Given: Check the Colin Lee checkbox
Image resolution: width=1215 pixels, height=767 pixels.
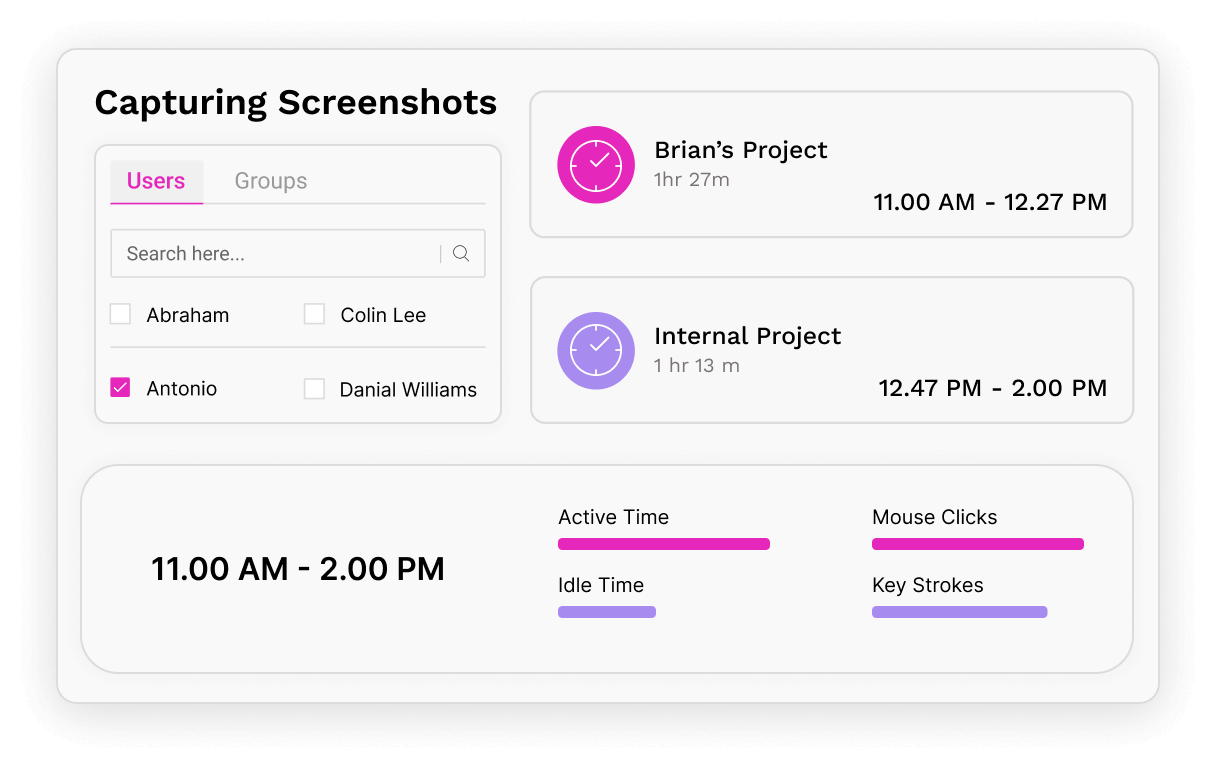Looking at the screenshot, I should 314,313.
